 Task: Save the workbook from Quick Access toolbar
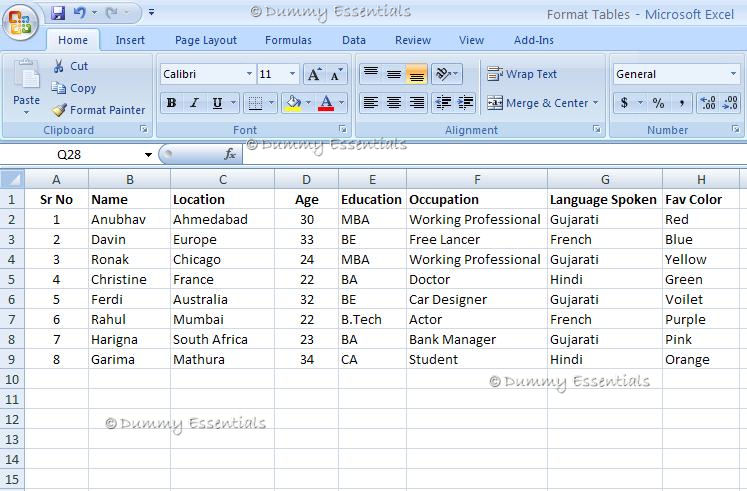[x=58, y=13]
